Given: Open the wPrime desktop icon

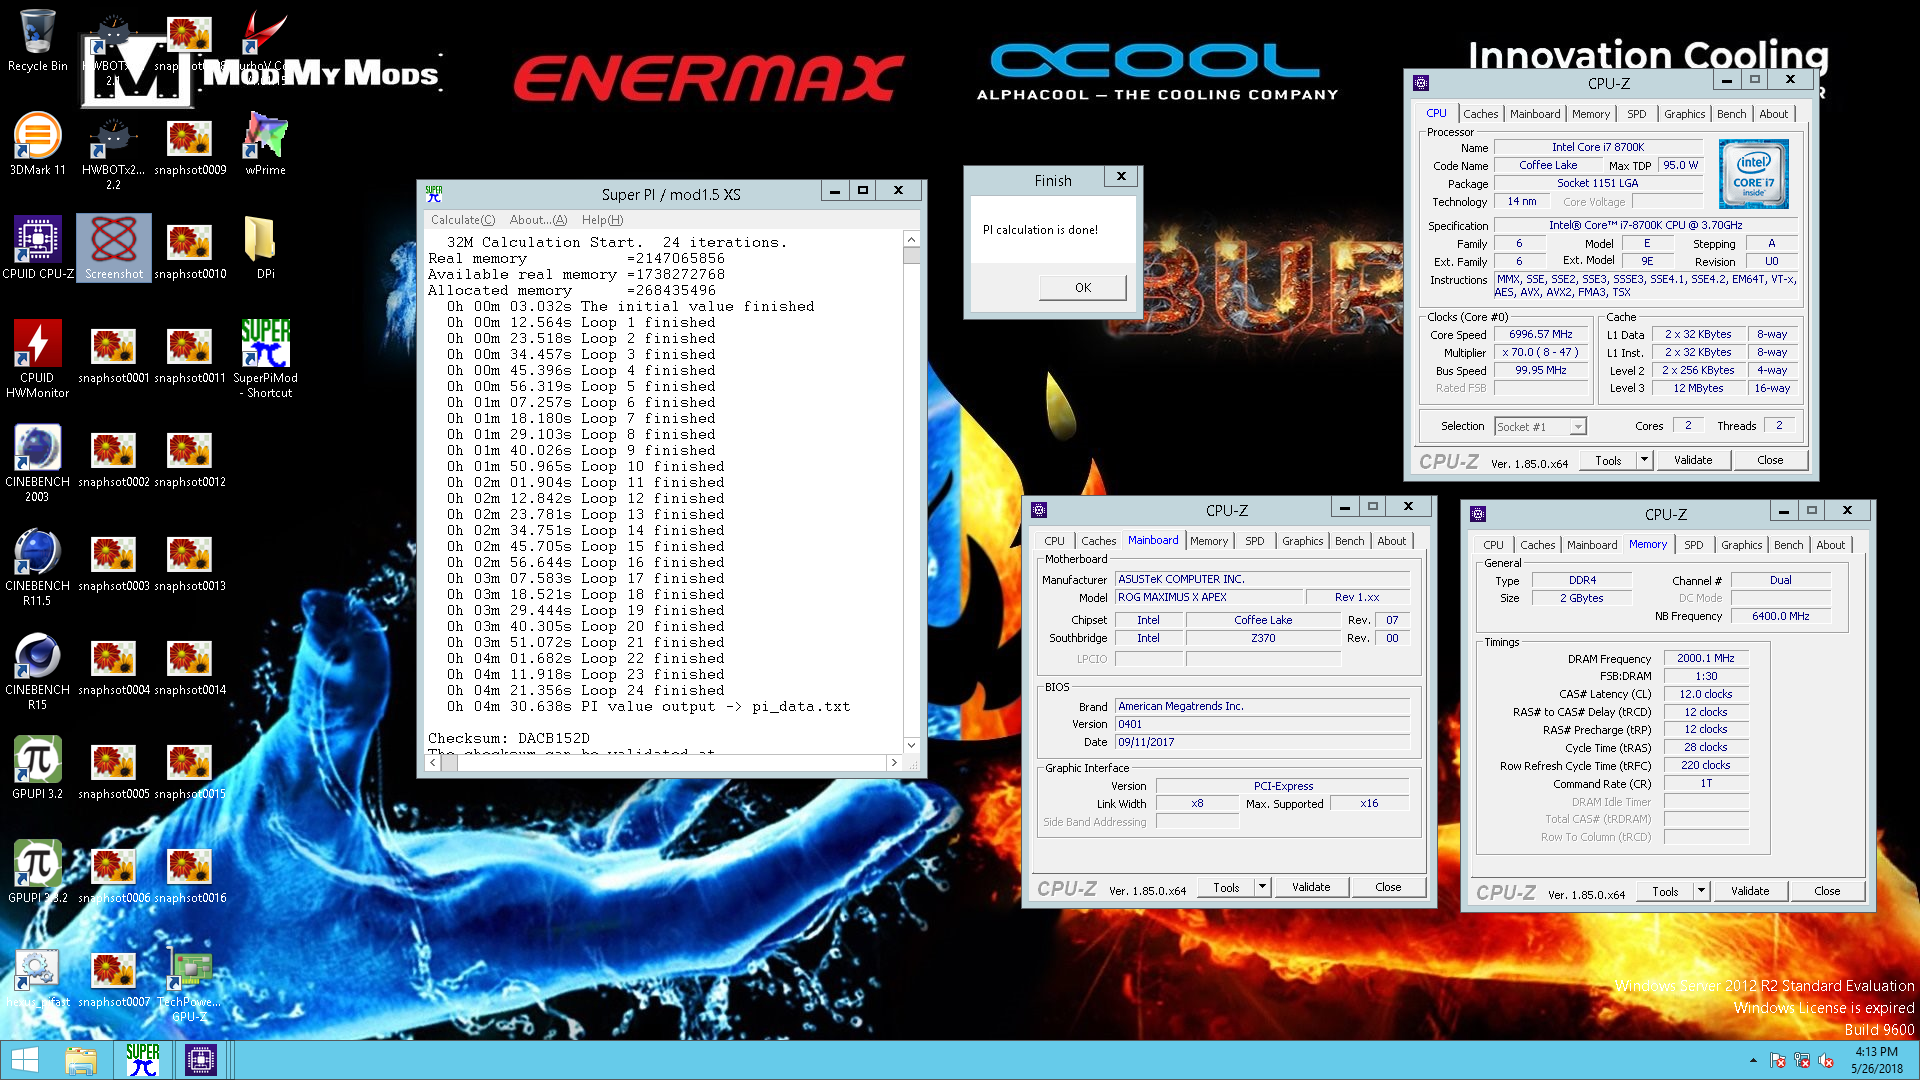Looking at the screenshot, I should point(265,144).
